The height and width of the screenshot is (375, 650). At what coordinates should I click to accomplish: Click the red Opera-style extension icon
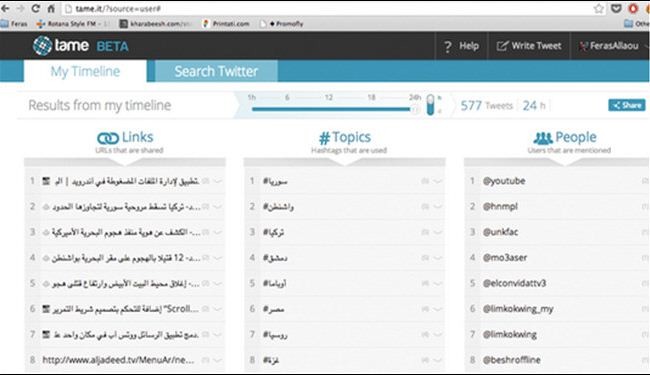[x=633, y=8]
